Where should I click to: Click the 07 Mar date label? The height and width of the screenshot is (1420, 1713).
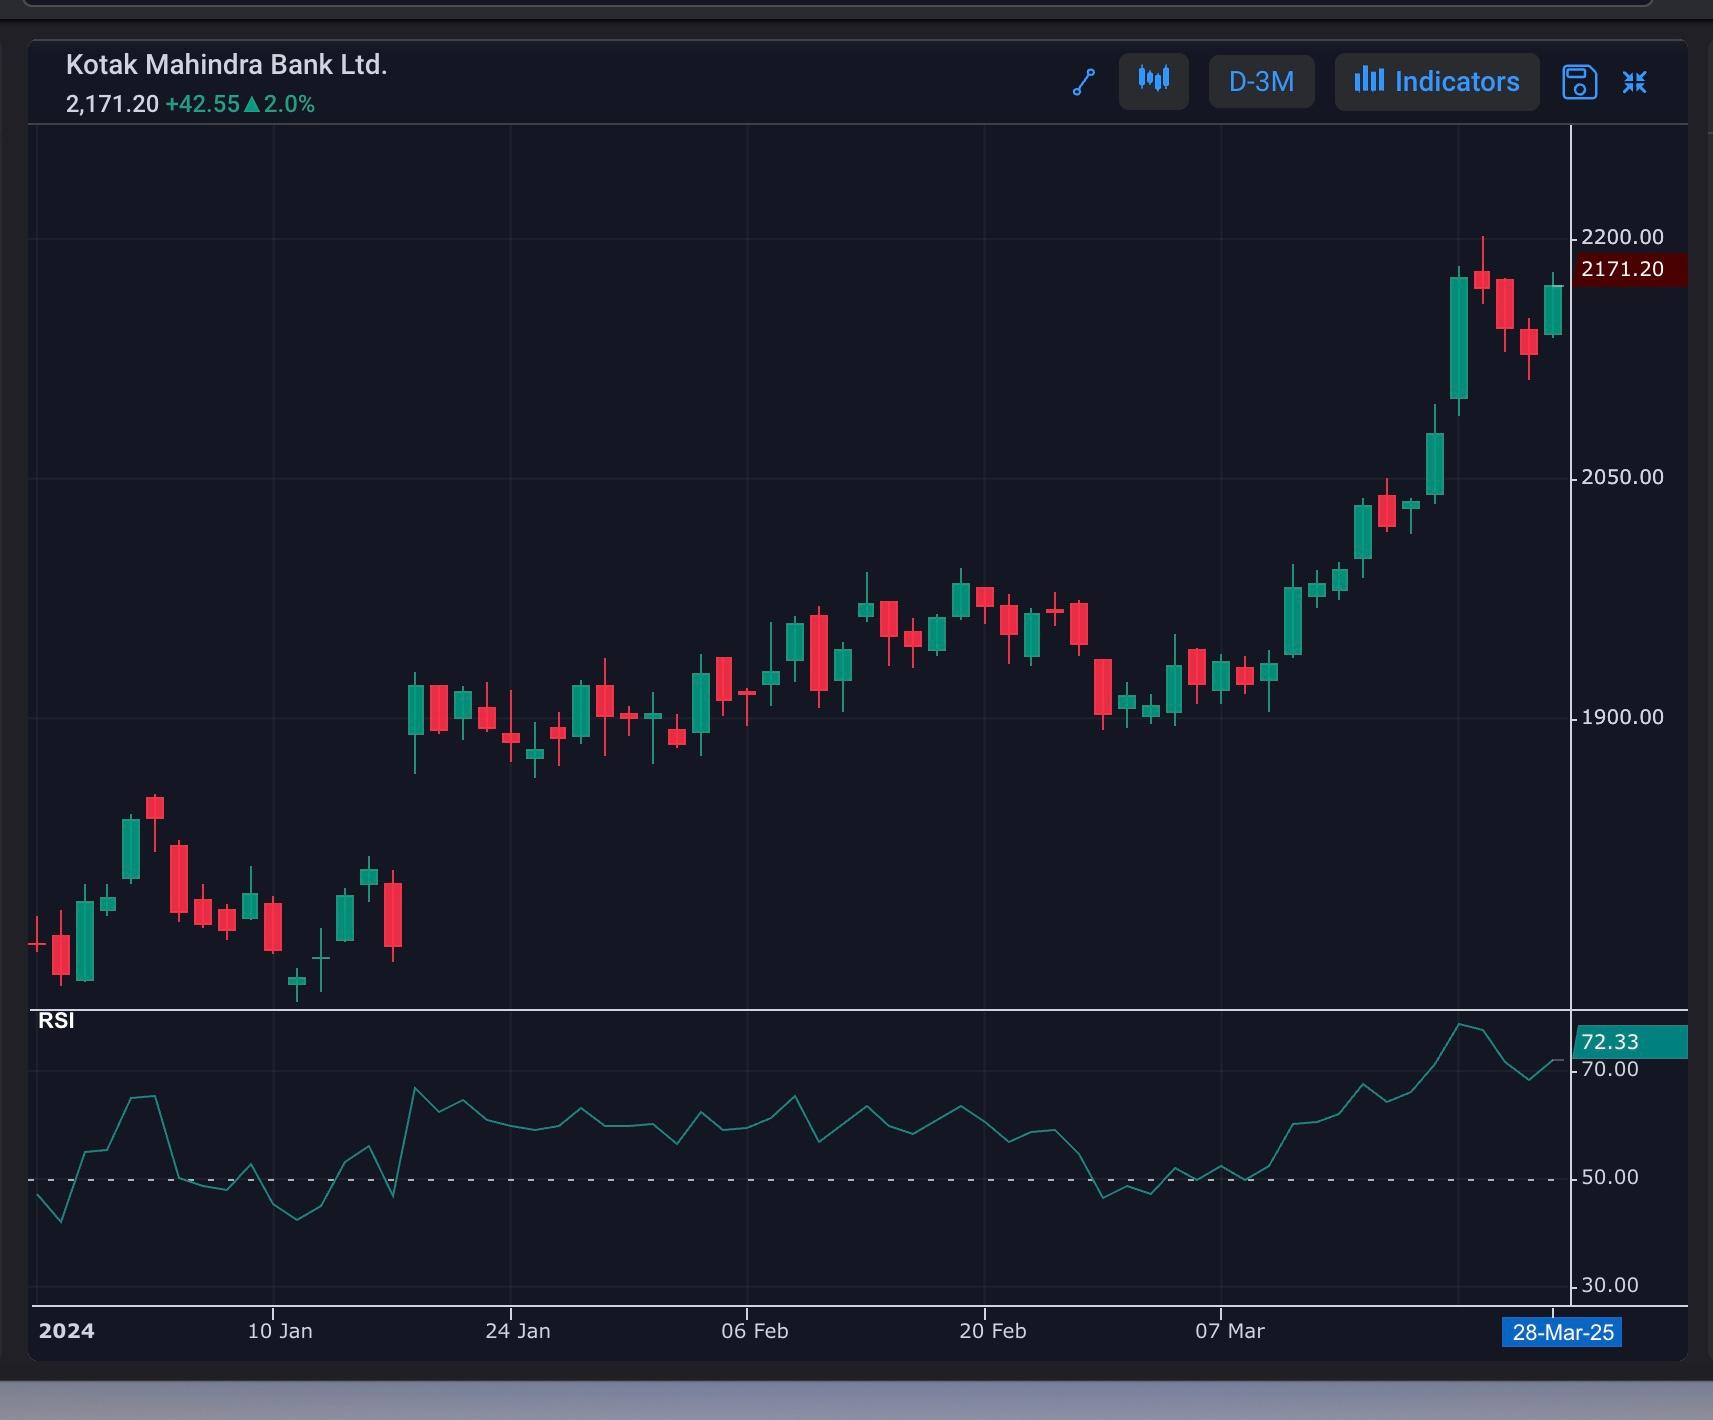pos(1230,1331)
